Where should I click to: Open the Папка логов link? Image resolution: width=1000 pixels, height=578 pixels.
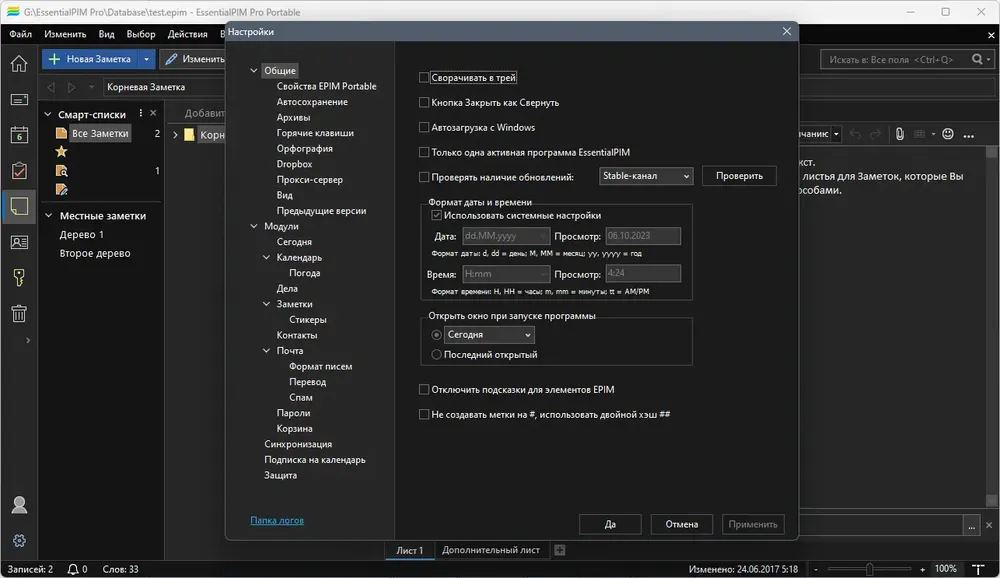[277, 520]
